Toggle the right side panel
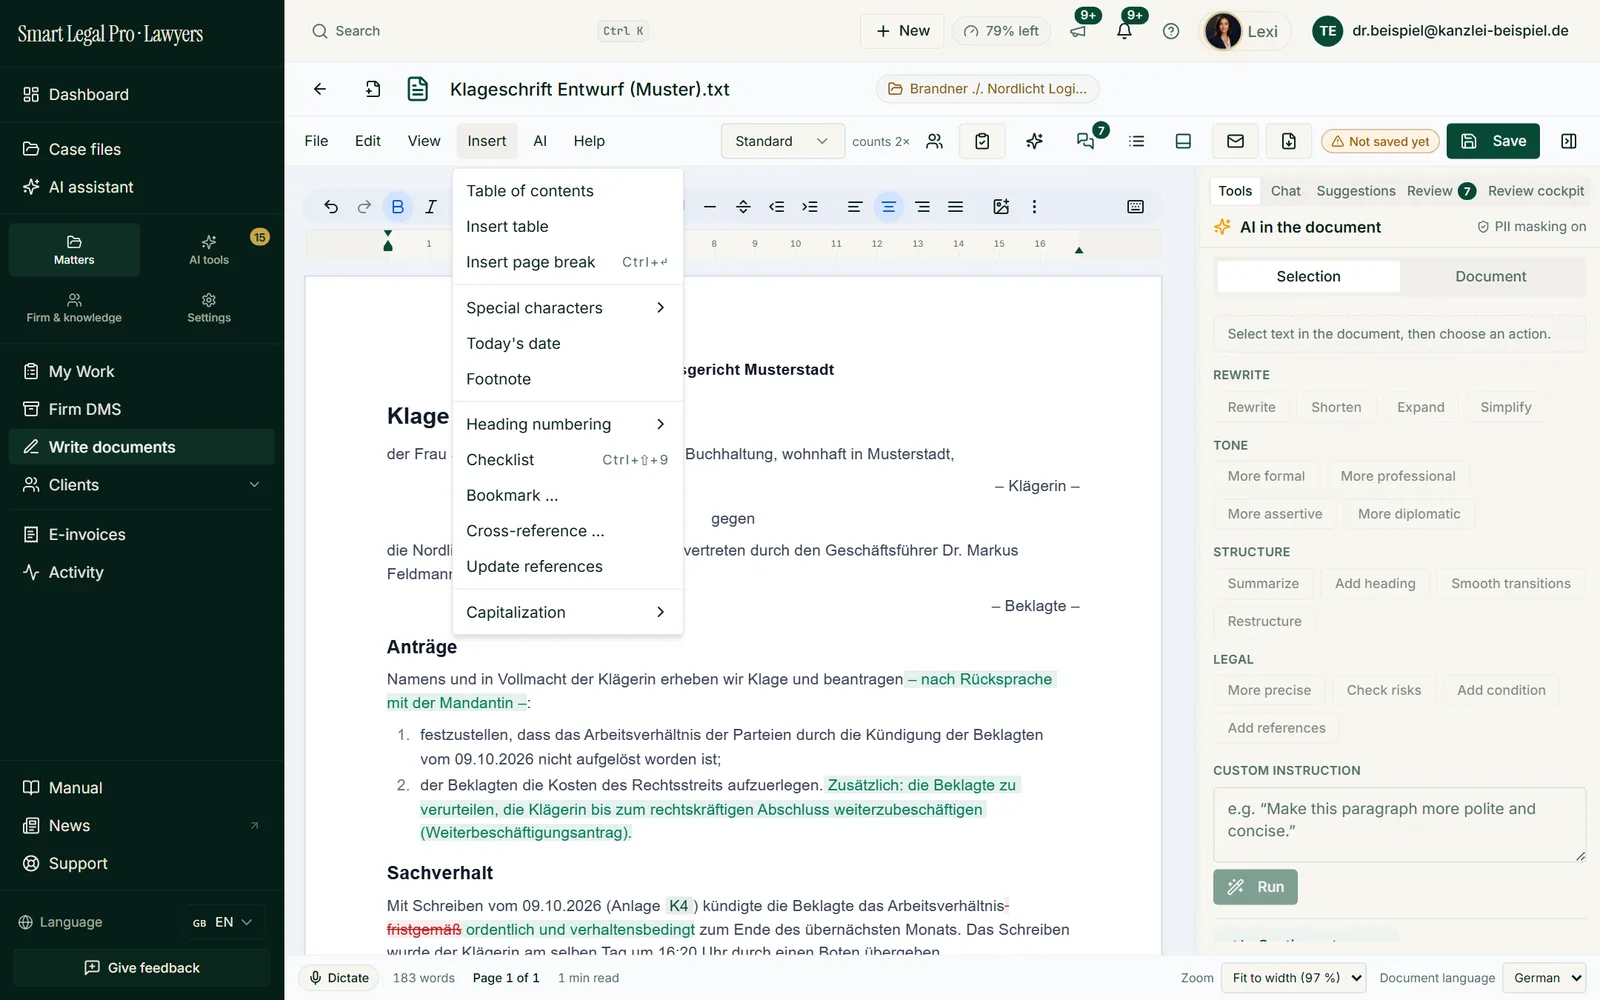The height and width of the screenshot is (1000, 1600). tap(1569, 141)
